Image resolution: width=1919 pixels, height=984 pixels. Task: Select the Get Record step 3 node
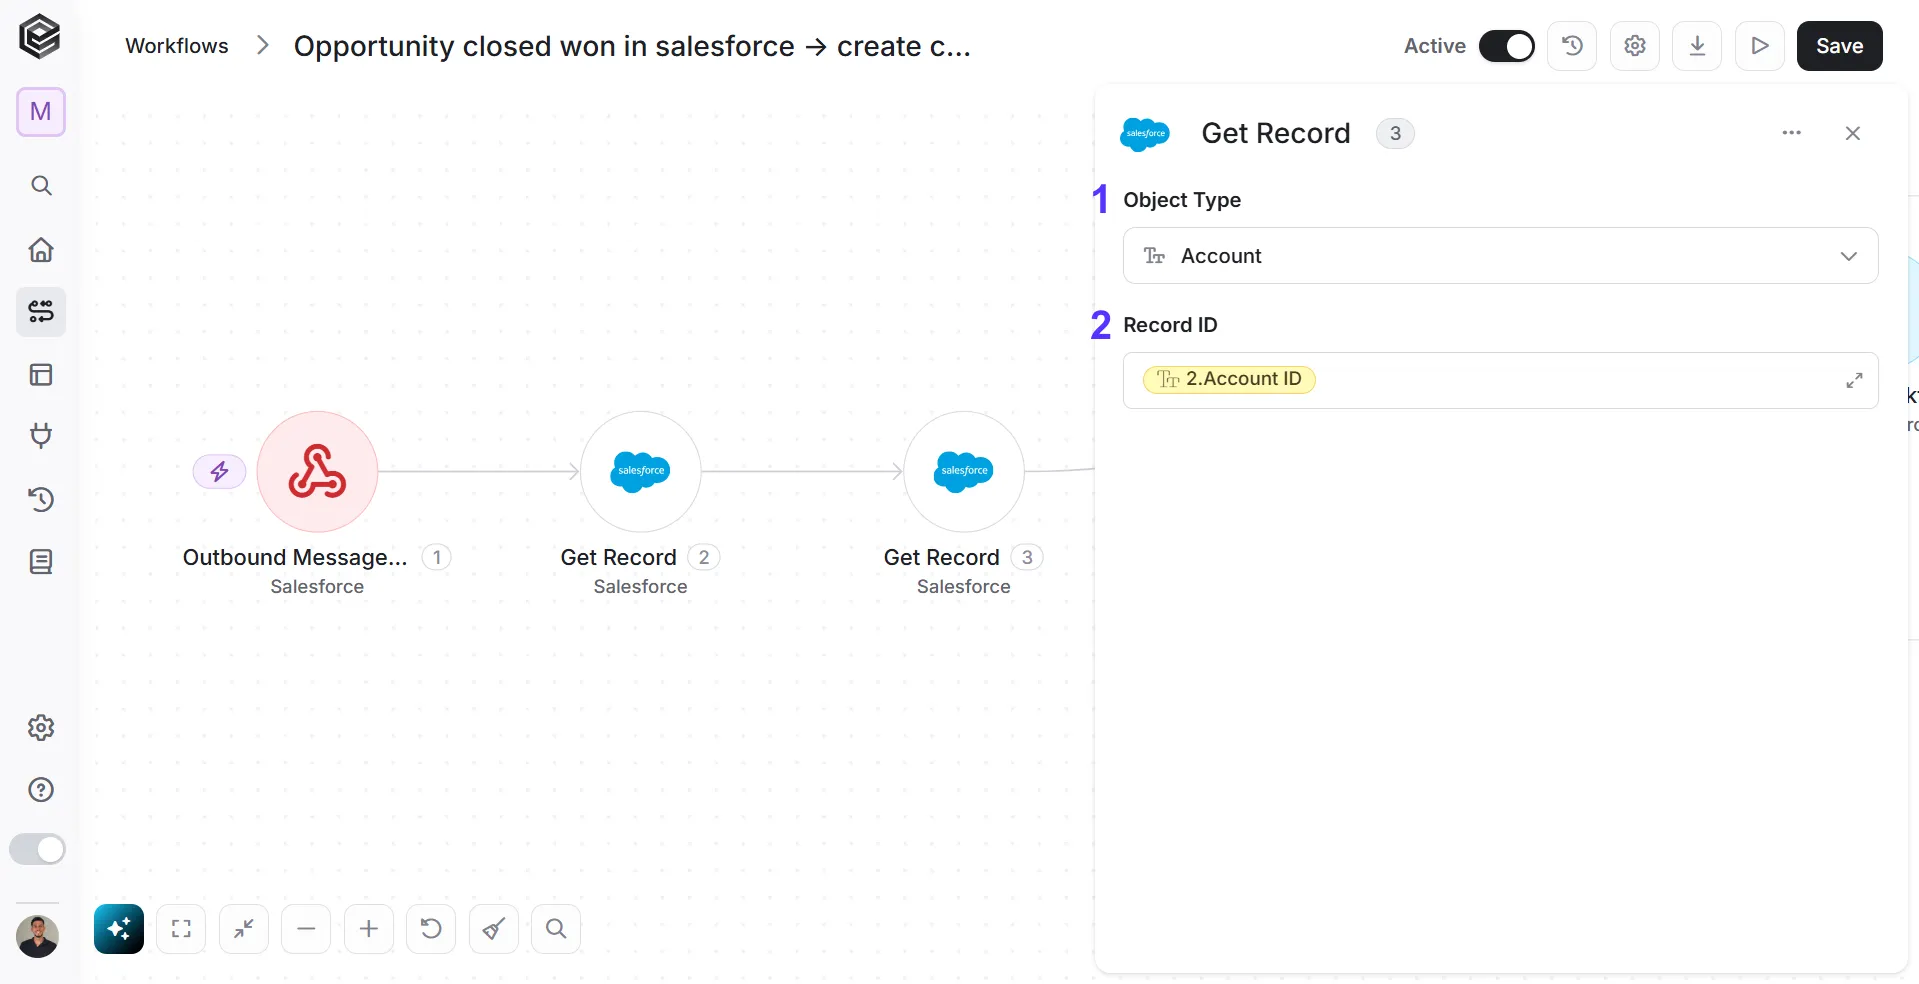964,471
